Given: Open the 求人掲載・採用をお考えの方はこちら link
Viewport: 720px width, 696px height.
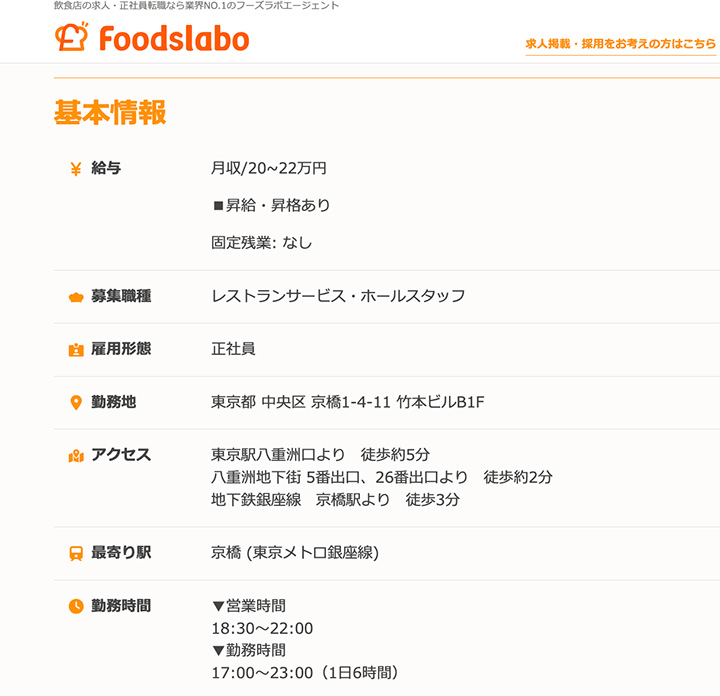Looking at the screenshot, I should [620, 44].
